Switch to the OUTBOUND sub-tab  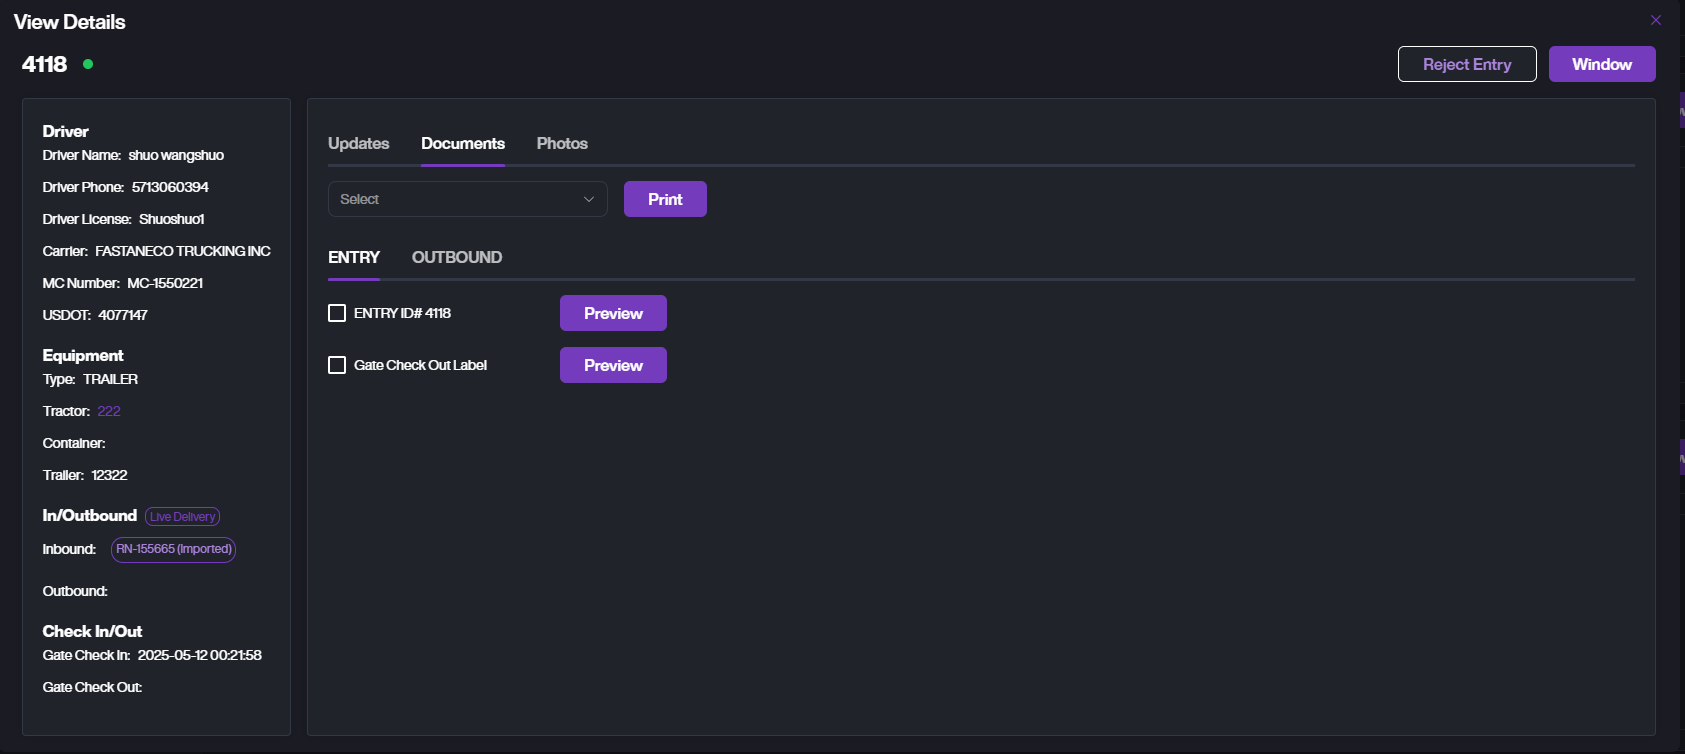[x=456, y=258]
